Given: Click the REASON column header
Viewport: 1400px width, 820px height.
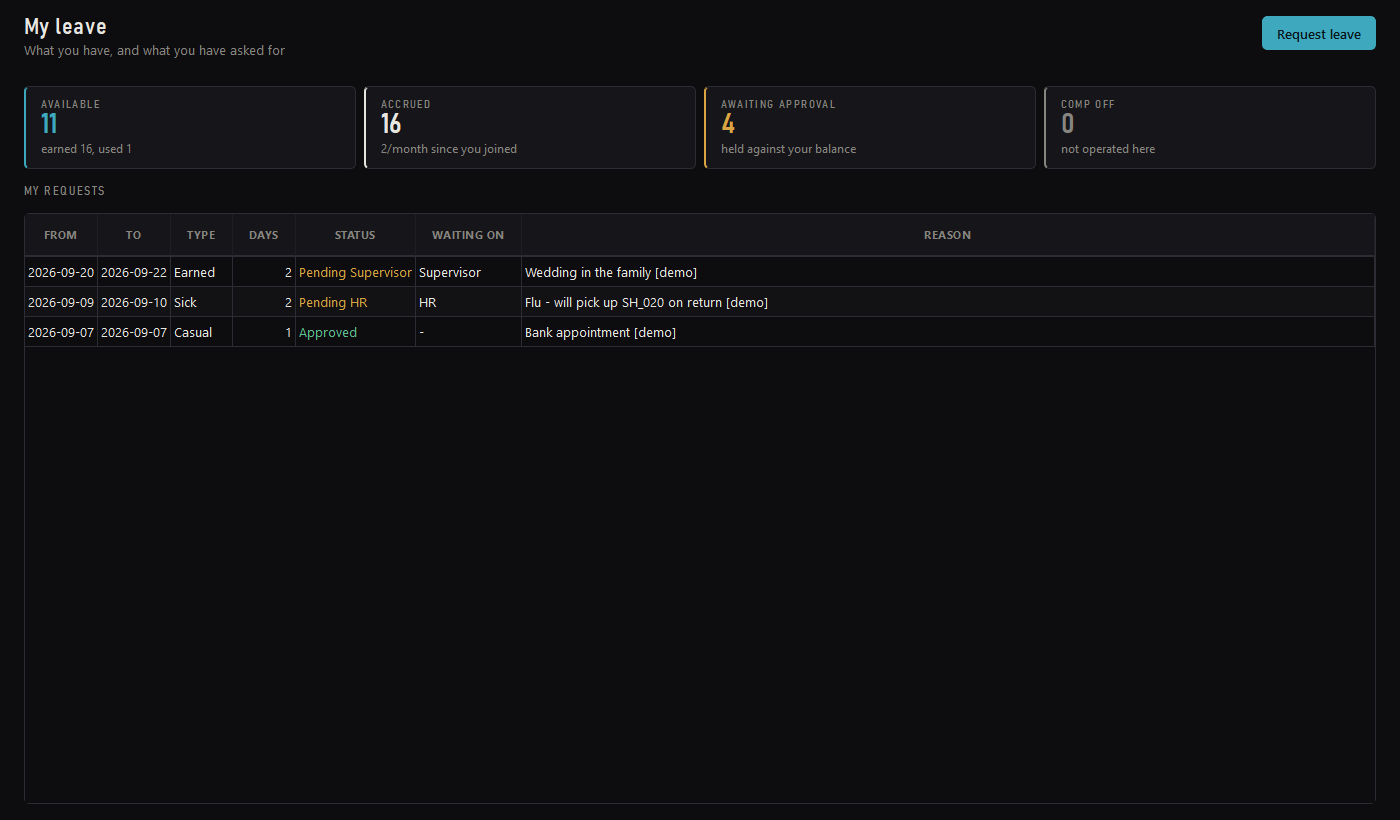Looking at the screenshot, I should [x=947, y=235].
